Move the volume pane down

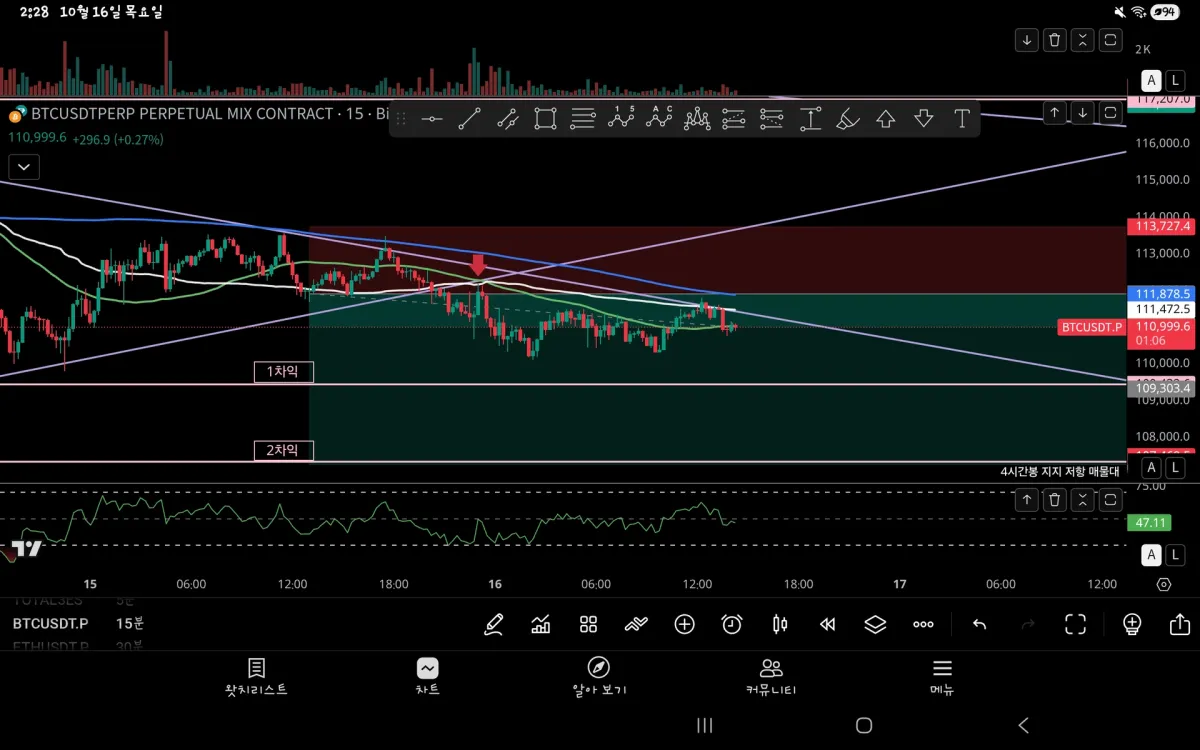[x=1027, y=40]
